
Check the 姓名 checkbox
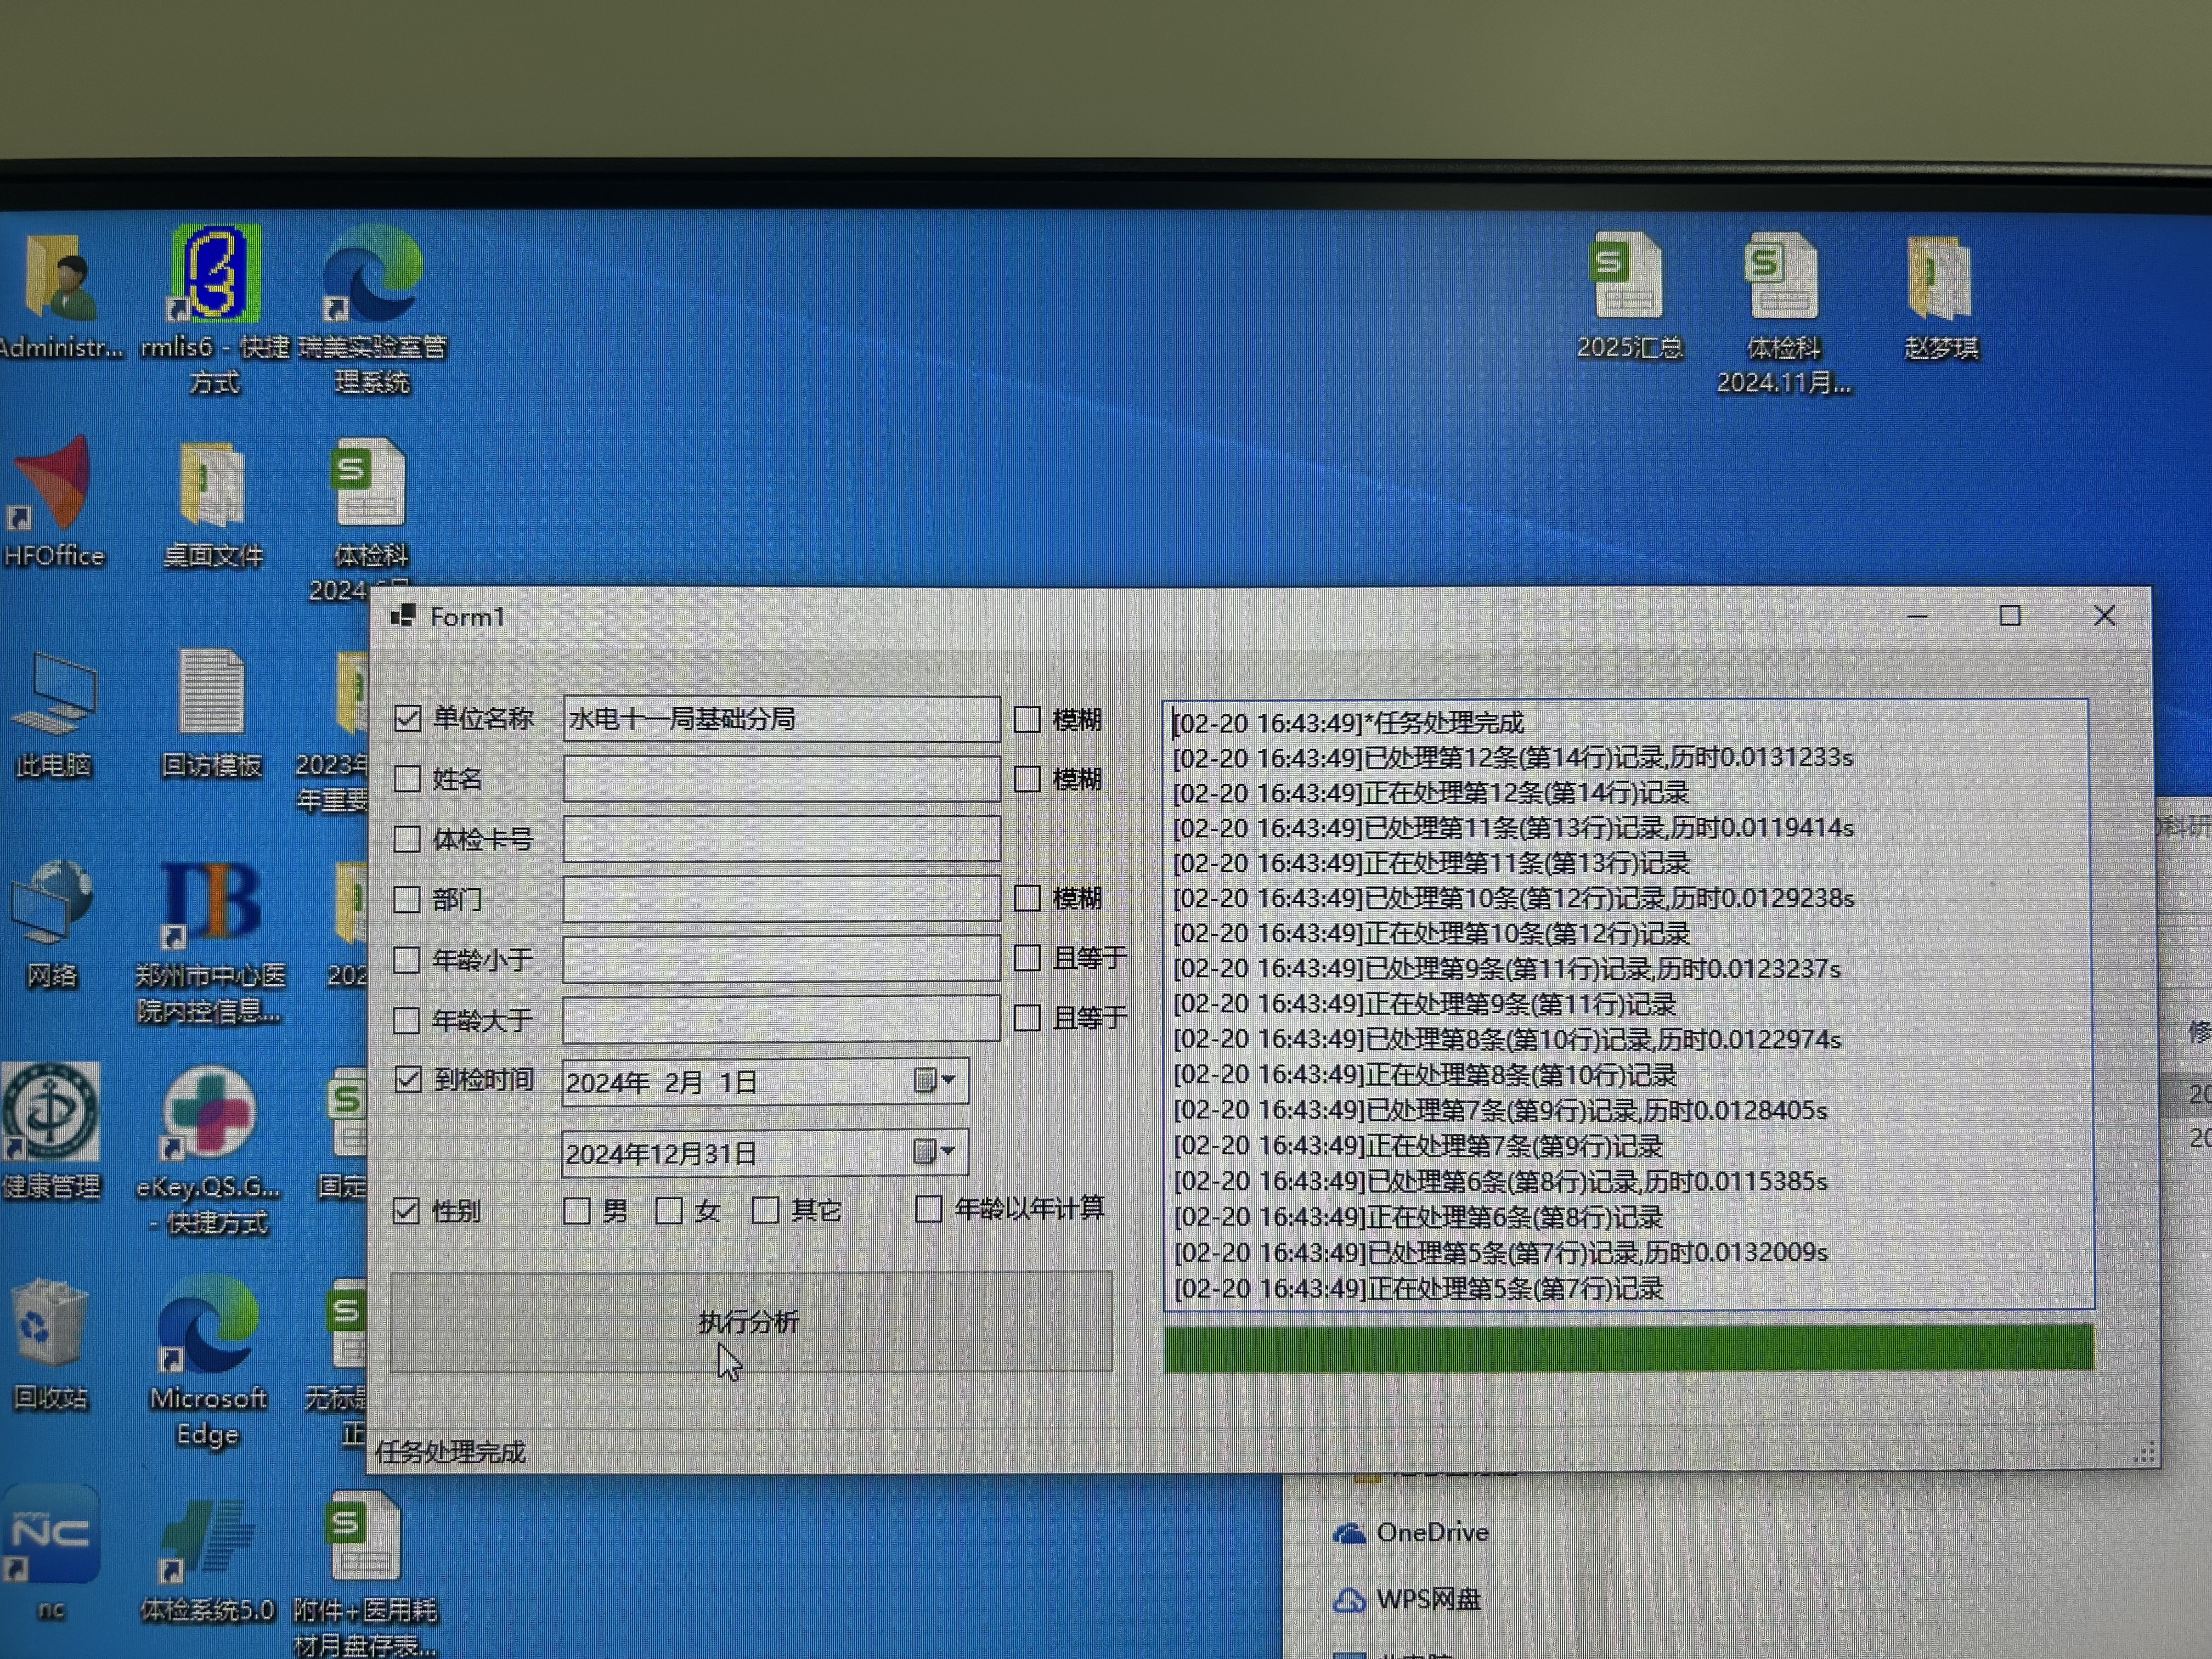[407, 778]
